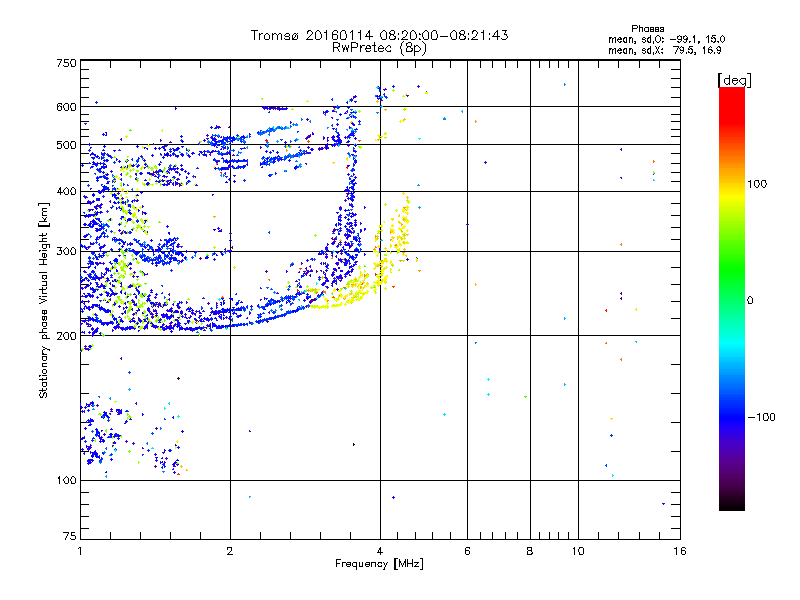Click the plot title 'Tromsø 20160114 08:20:00-08:21:43'
This screenshot has height=600, width=800.
(379, 35)
